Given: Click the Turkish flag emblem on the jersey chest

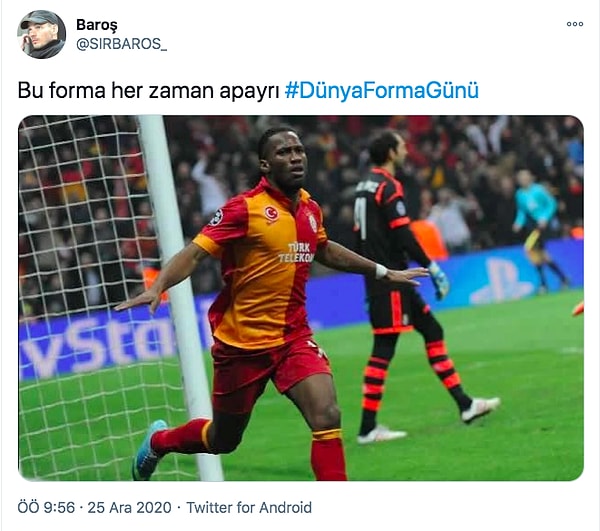Looking at the screenshot, I should tap(271, 213).
